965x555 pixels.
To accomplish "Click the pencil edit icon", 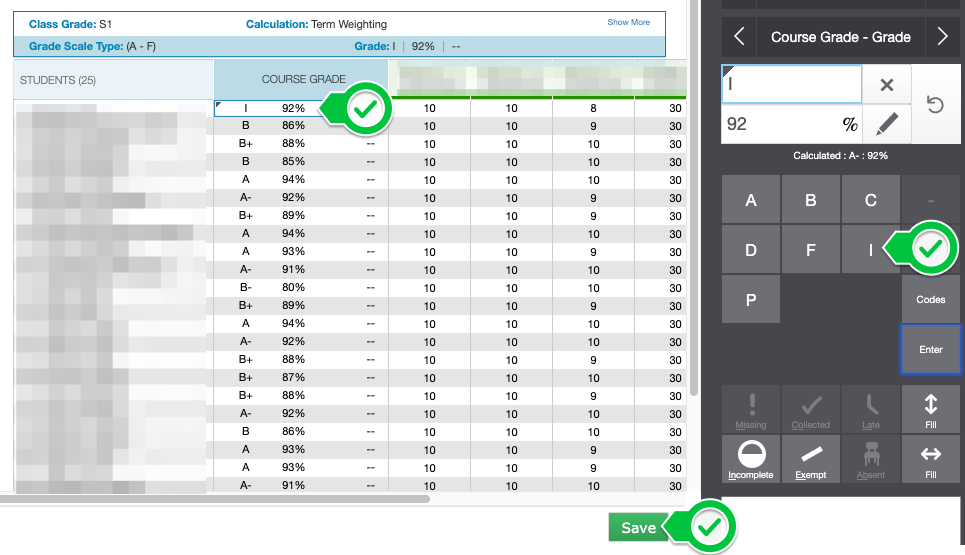I will [x=886, y=124].
